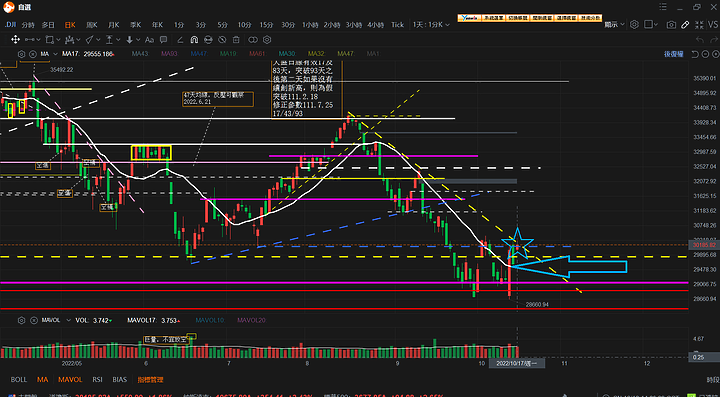720x397 pixels.
Task: Open MA indicator settings gear
Action: 21,54
